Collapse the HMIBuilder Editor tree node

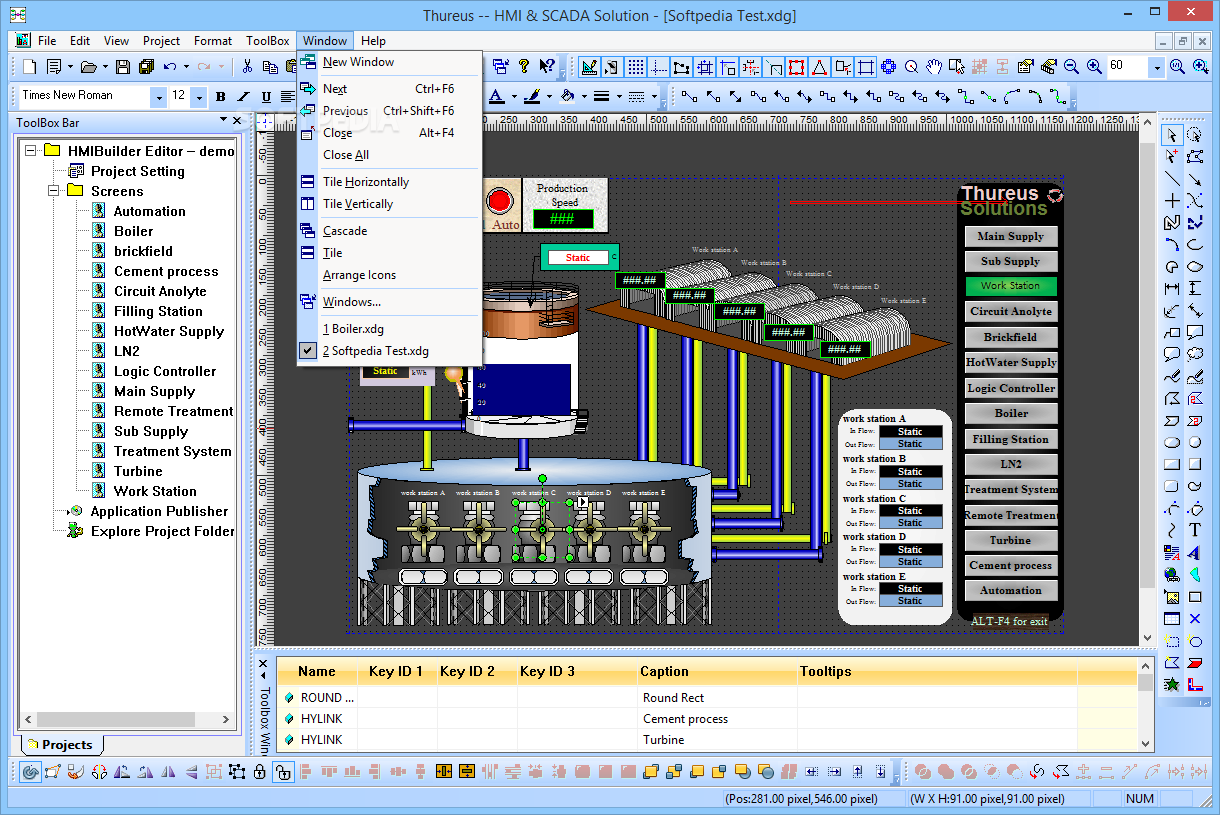30,151
